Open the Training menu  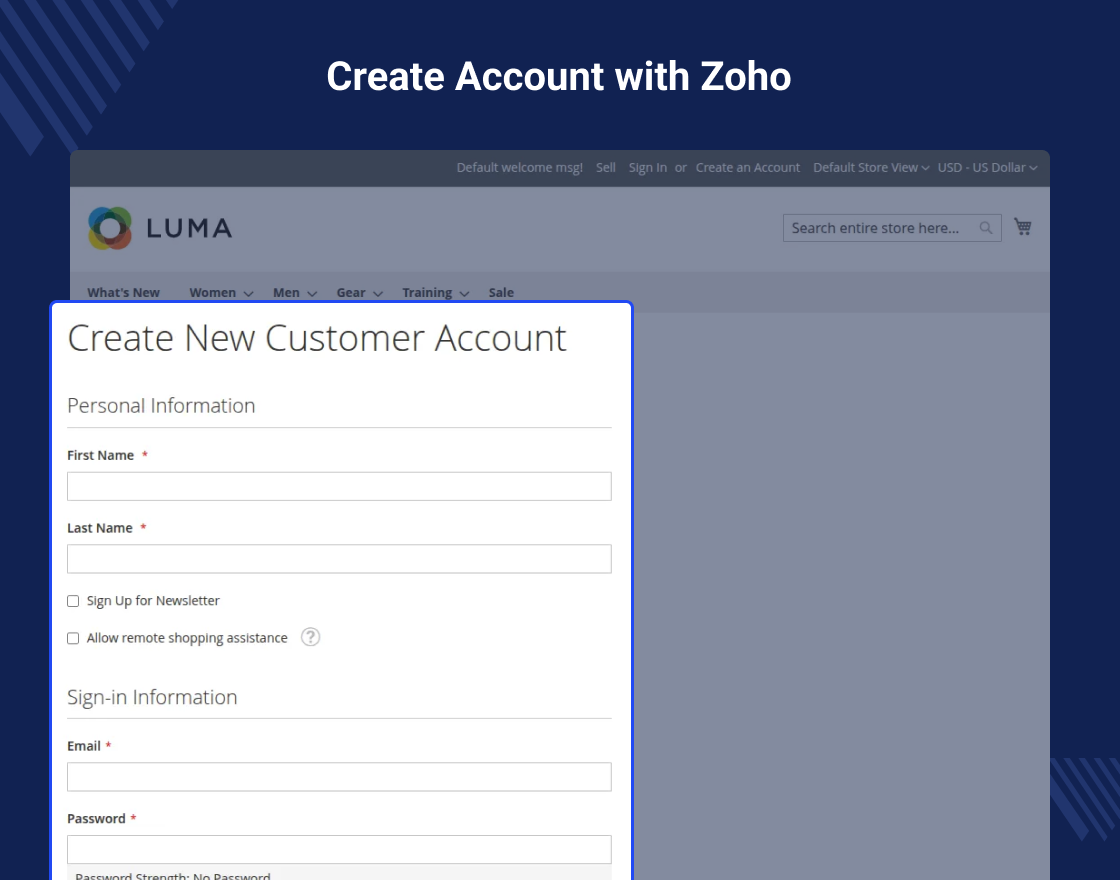point(435,292)
